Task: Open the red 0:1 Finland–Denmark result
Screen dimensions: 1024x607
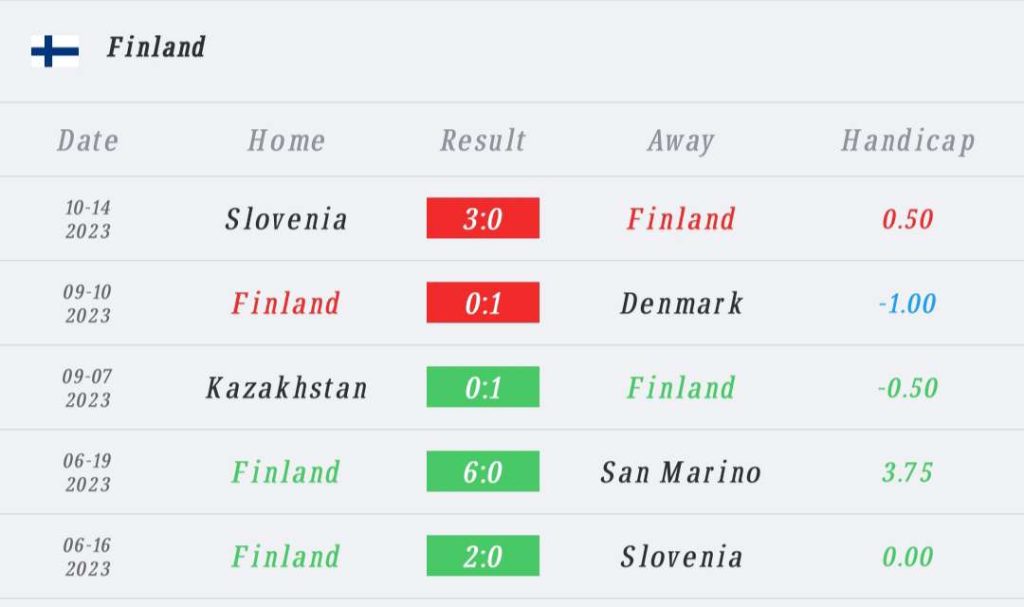Action: click(483, 303)
